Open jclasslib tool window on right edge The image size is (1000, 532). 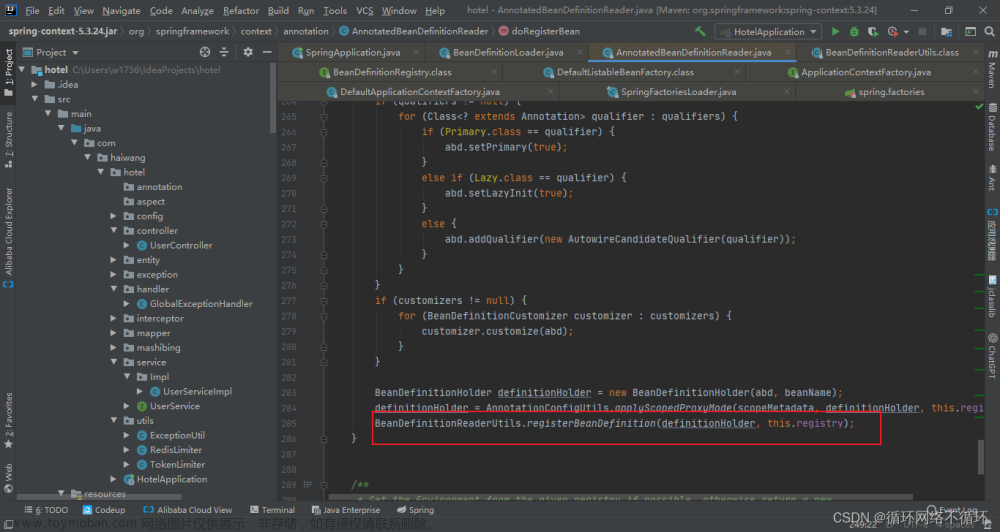click(x=992, y=297)
